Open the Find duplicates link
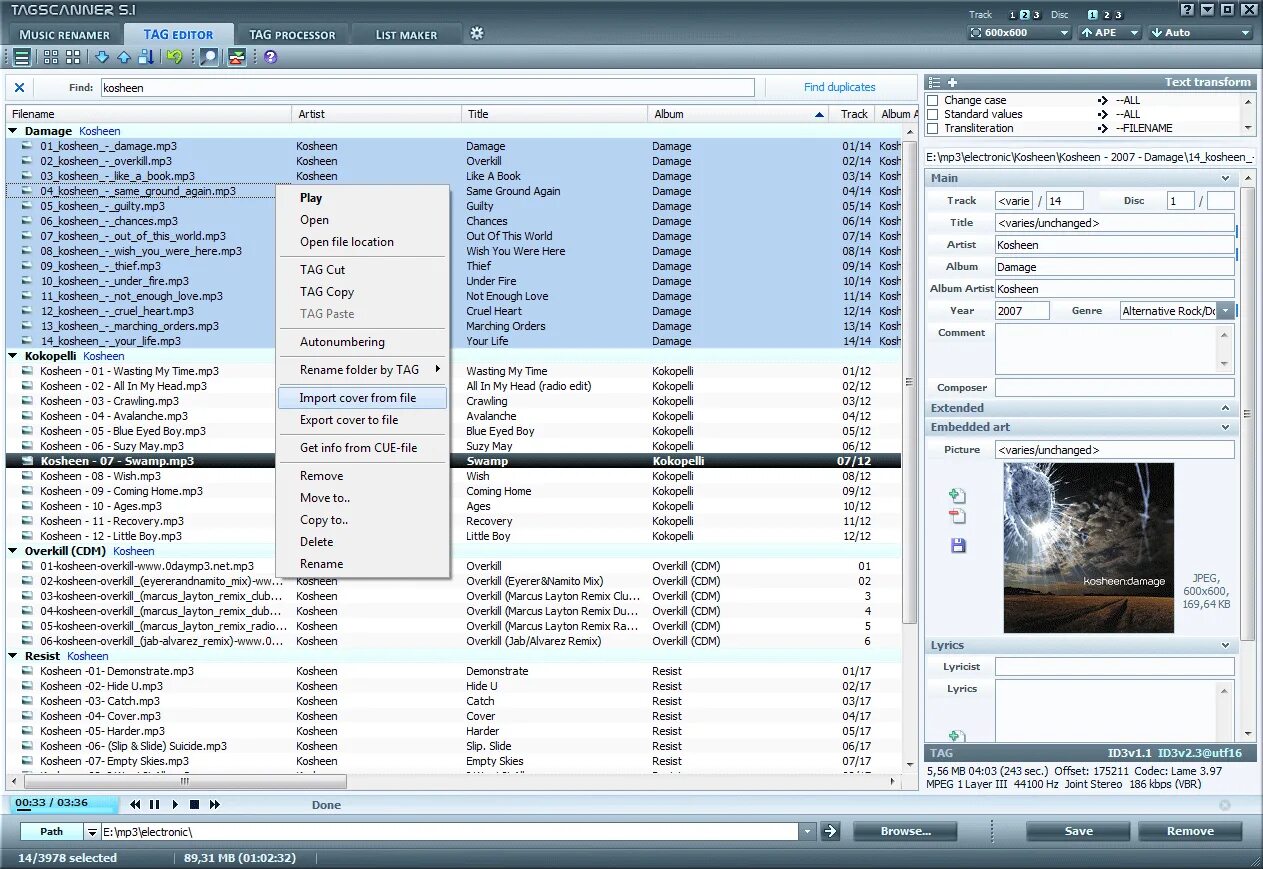This screenshot has height=869, width=1263. [840, 88]
